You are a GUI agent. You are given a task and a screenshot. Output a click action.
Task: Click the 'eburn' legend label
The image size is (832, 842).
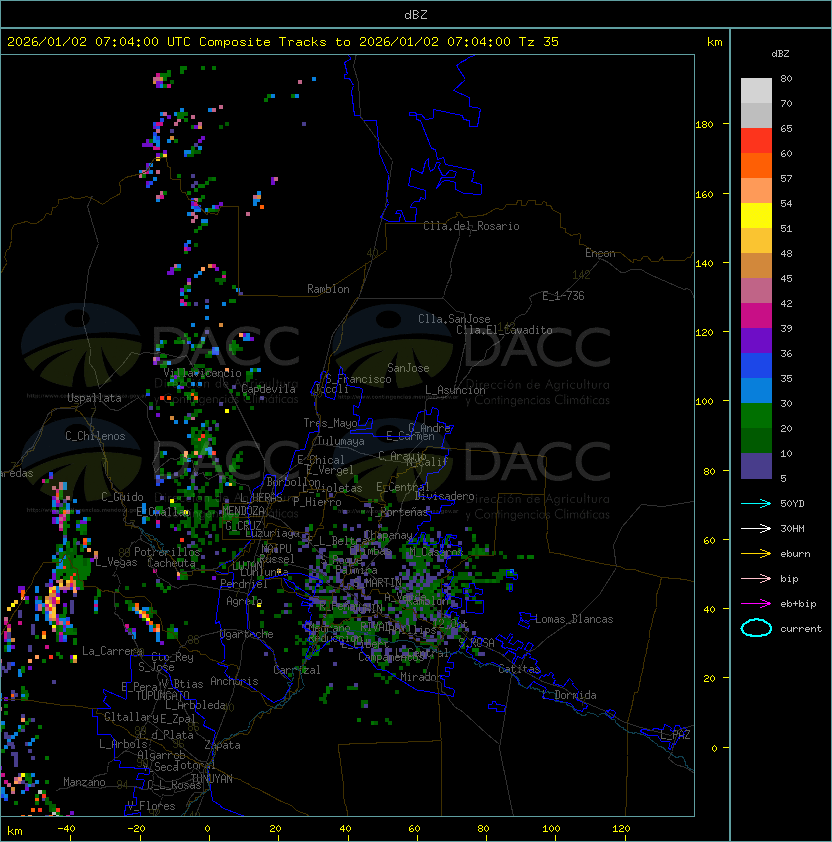click(795, 554)
